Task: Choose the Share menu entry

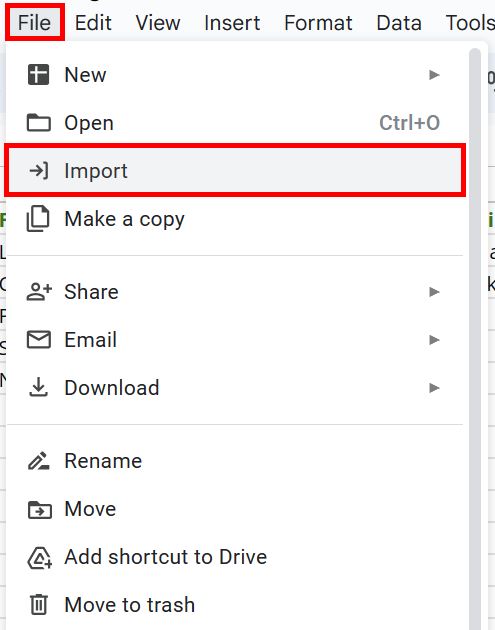Action: 235,292
